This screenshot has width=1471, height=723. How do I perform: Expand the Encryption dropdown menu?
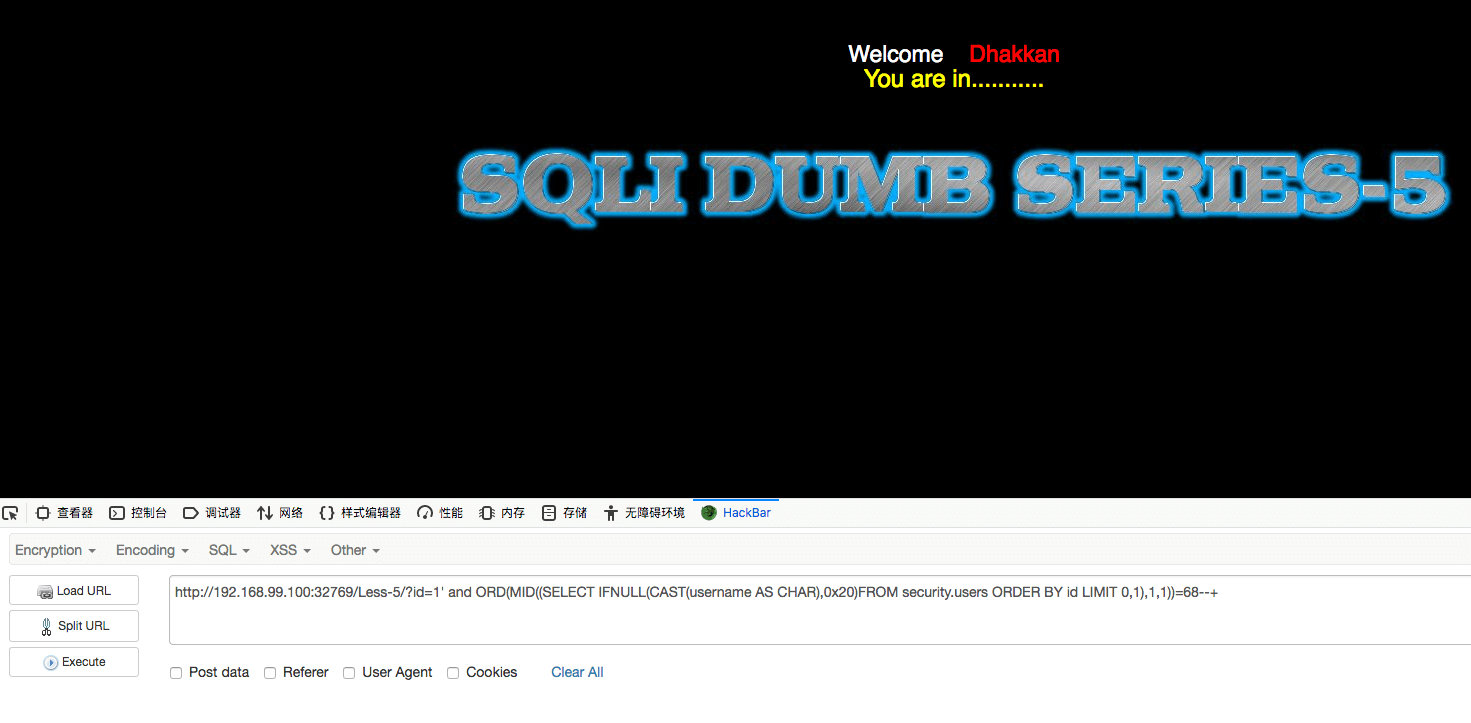pos(55,550)
